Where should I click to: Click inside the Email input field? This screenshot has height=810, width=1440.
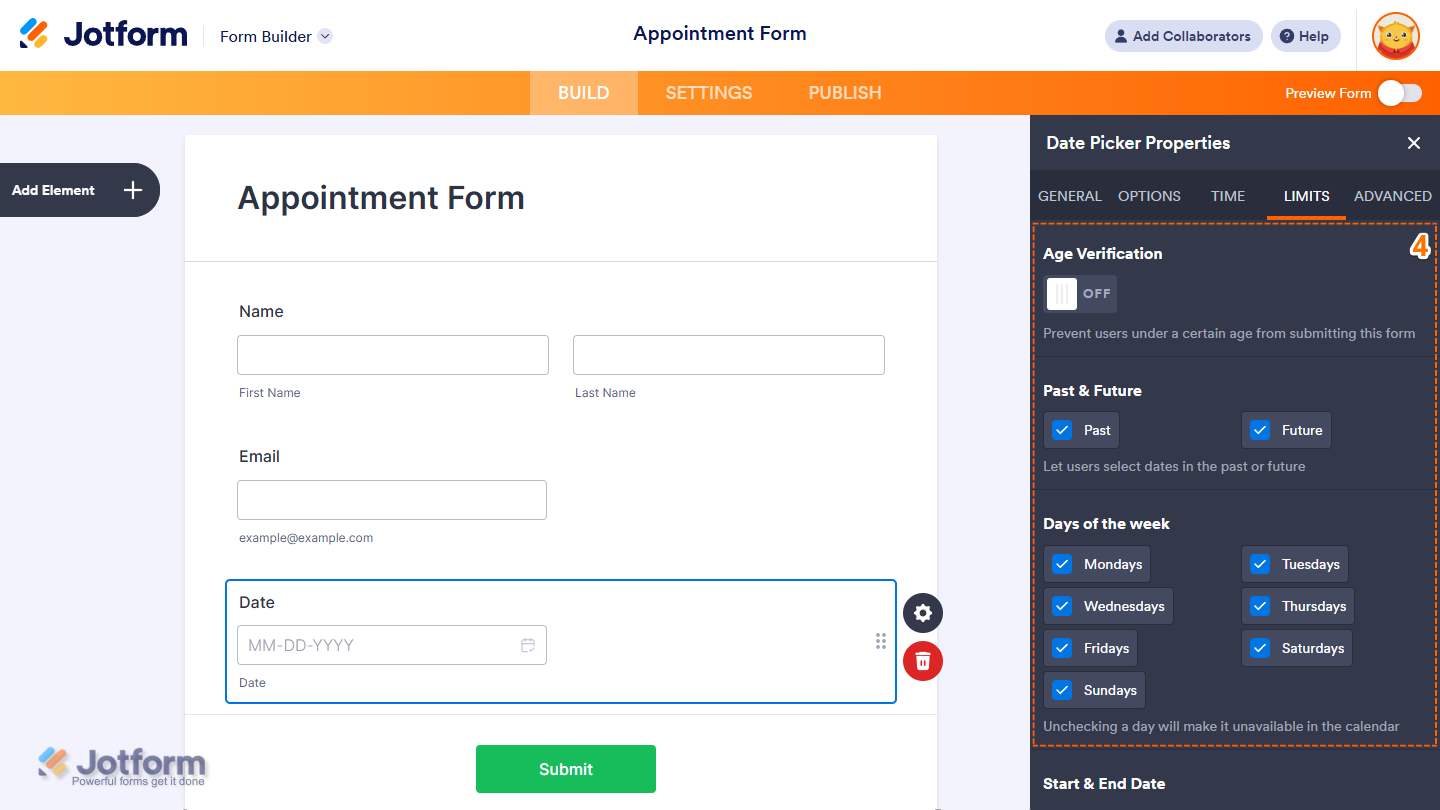[391, 499]
